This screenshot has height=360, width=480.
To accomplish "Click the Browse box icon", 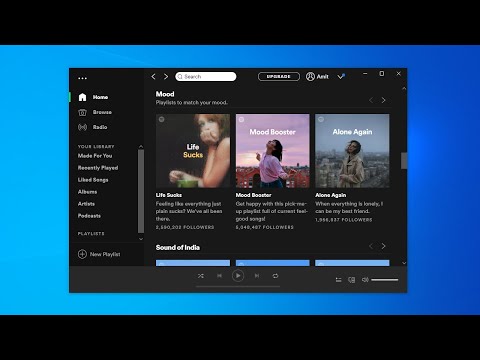I will 82,112.
